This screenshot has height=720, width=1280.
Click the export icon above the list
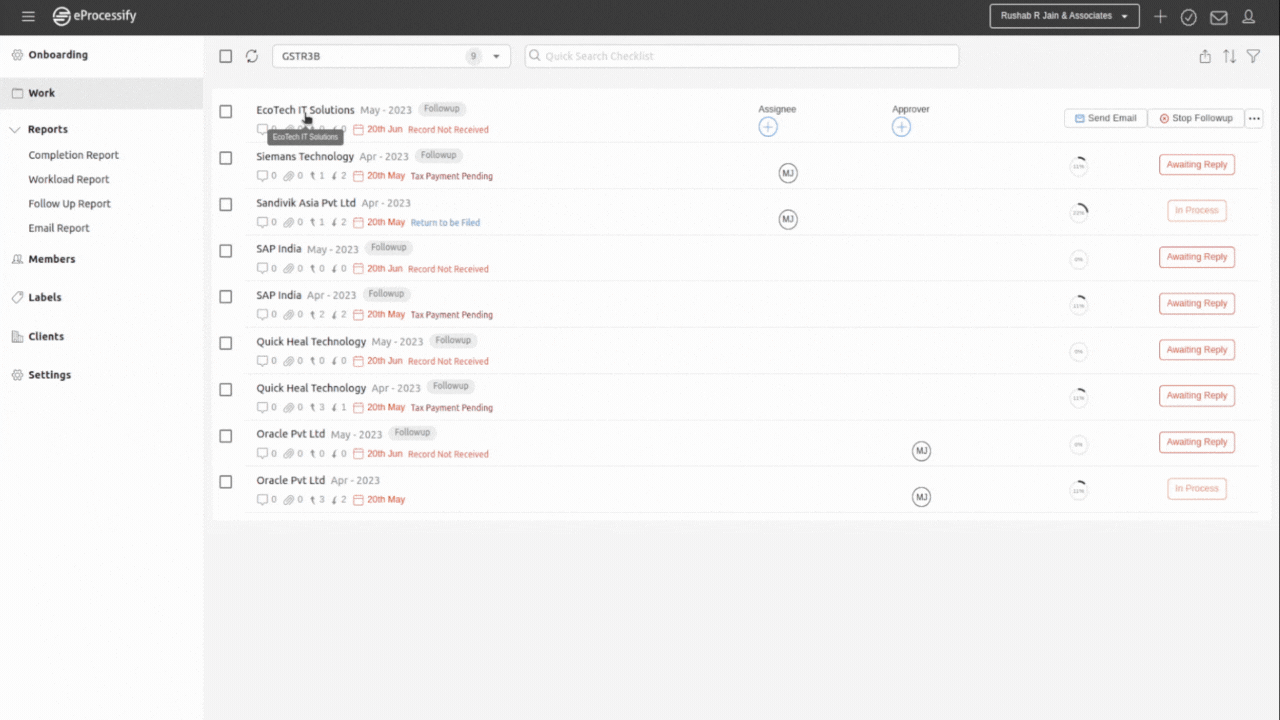coord(1205,57)
